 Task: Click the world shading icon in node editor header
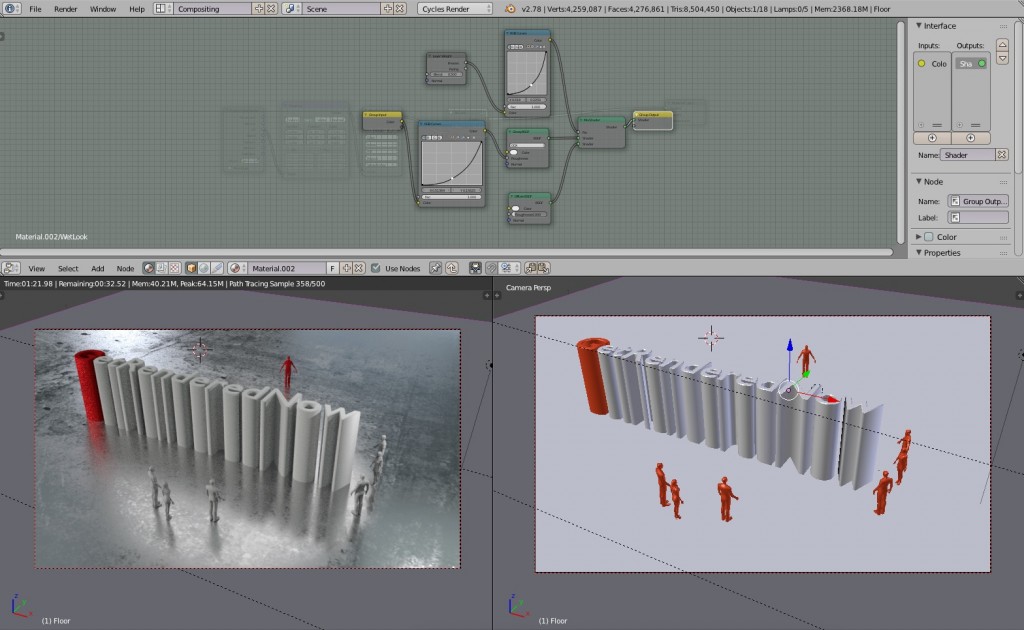pyautogui.click(x=203, y=268)
